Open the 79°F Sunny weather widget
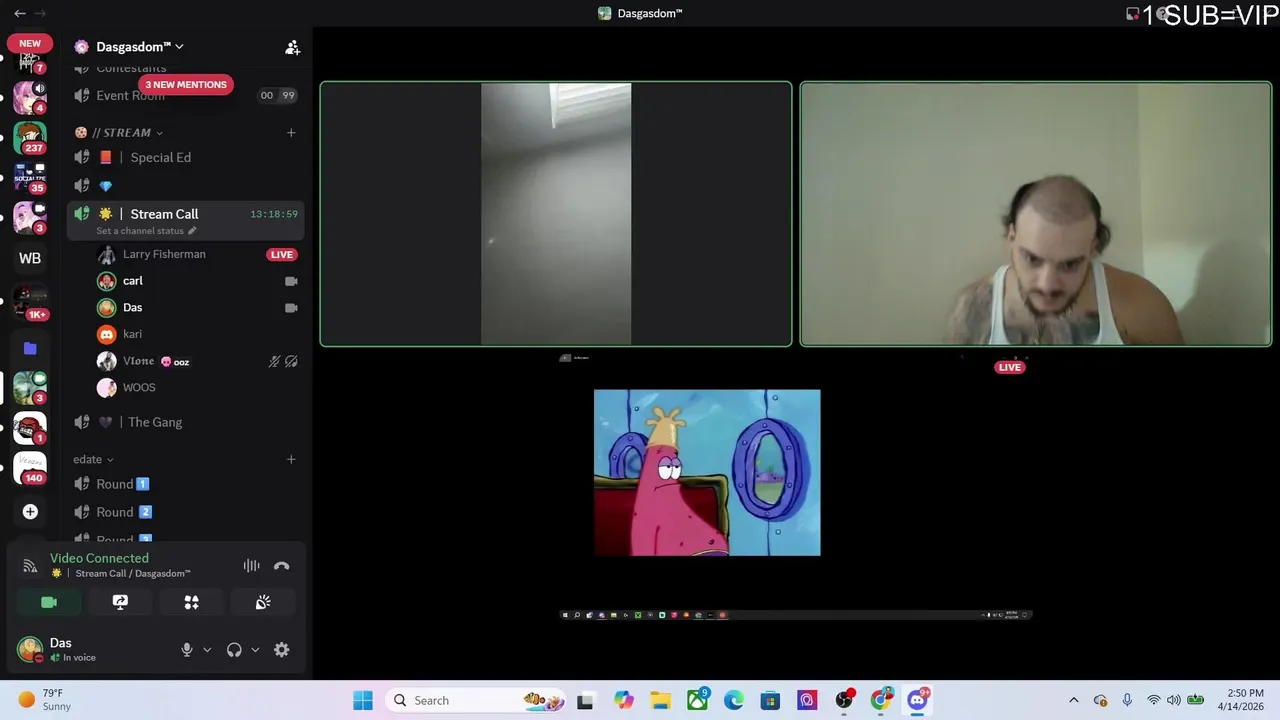The width and height of the screenshot is (1280, 720). click(45, 700)
